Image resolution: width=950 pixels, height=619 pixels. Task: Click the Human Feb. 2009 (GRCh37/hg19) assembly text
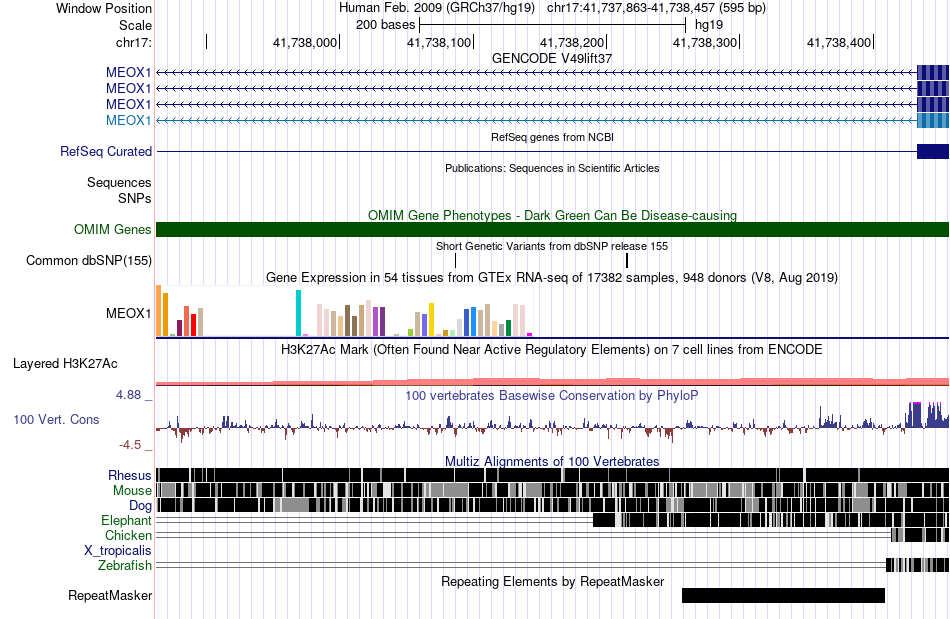(x=437, y=8)
